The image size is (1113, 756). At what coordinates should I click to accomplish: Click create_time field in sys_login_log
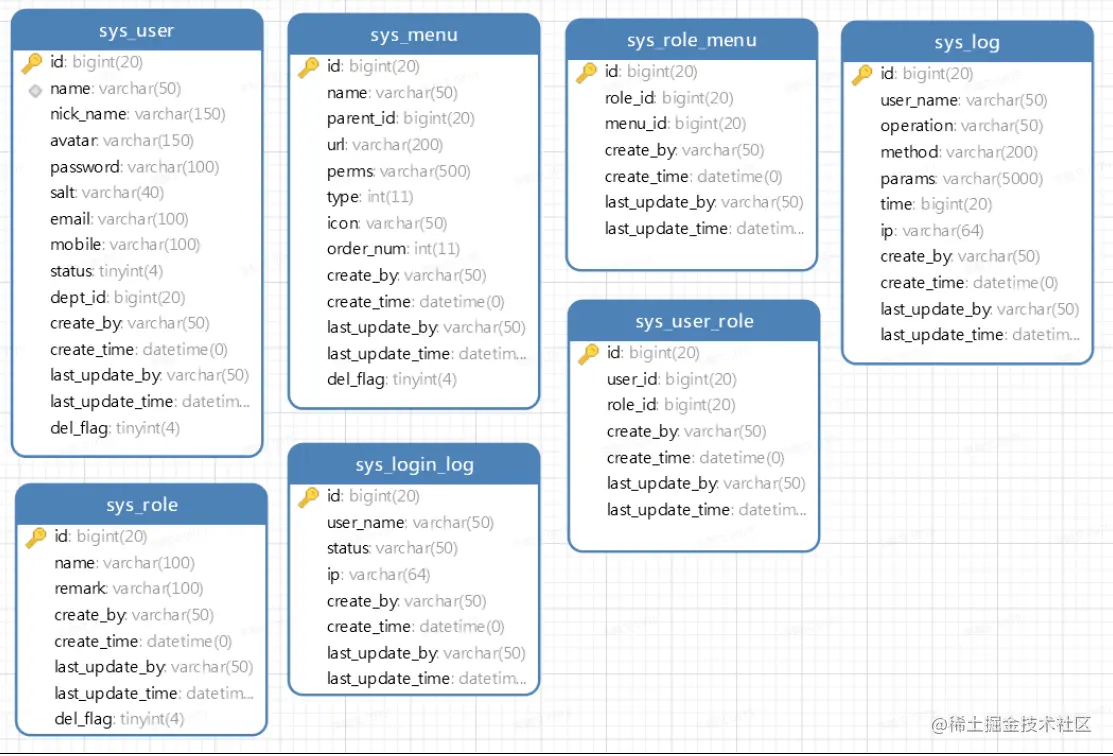(416, 627)
